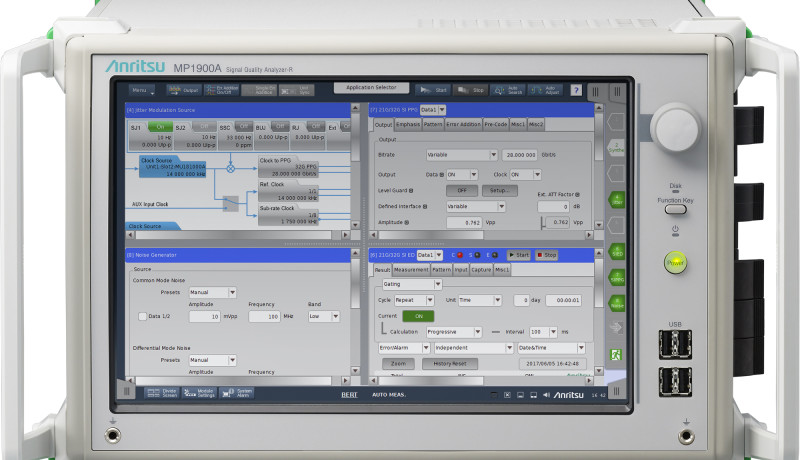
Task: Open the Defined Interface Variable dropdown
Action: point(476,207)
